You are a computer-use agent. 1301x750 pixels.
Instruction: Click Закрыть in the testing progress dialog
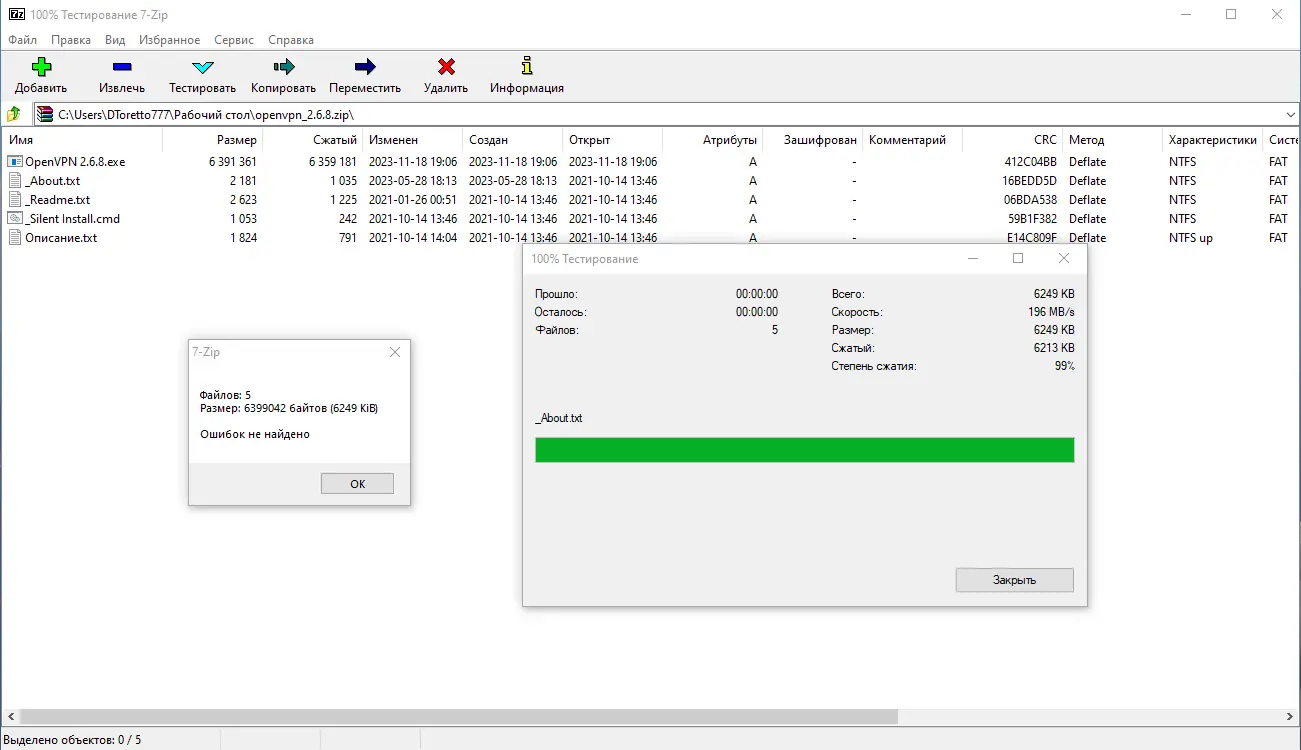[x=1014, y=580]
